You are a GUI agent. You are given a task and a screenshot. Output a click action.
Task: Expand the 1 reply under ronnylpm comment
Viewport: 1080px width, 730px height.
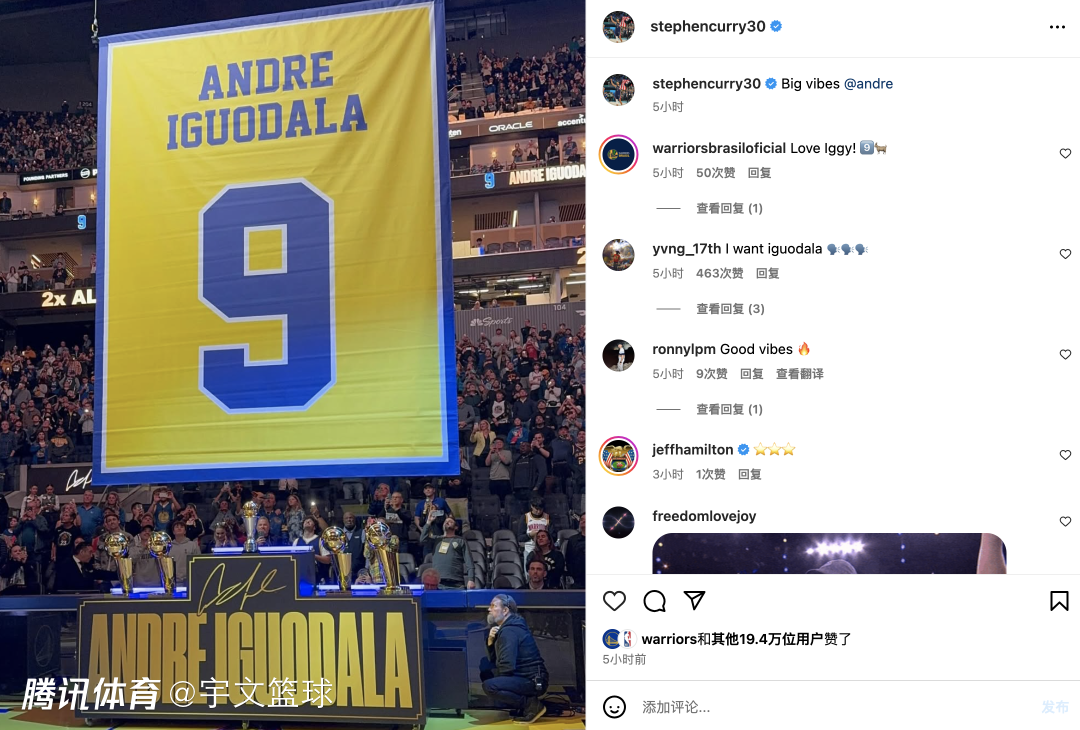pyautogui.click(x=729, y=409)
